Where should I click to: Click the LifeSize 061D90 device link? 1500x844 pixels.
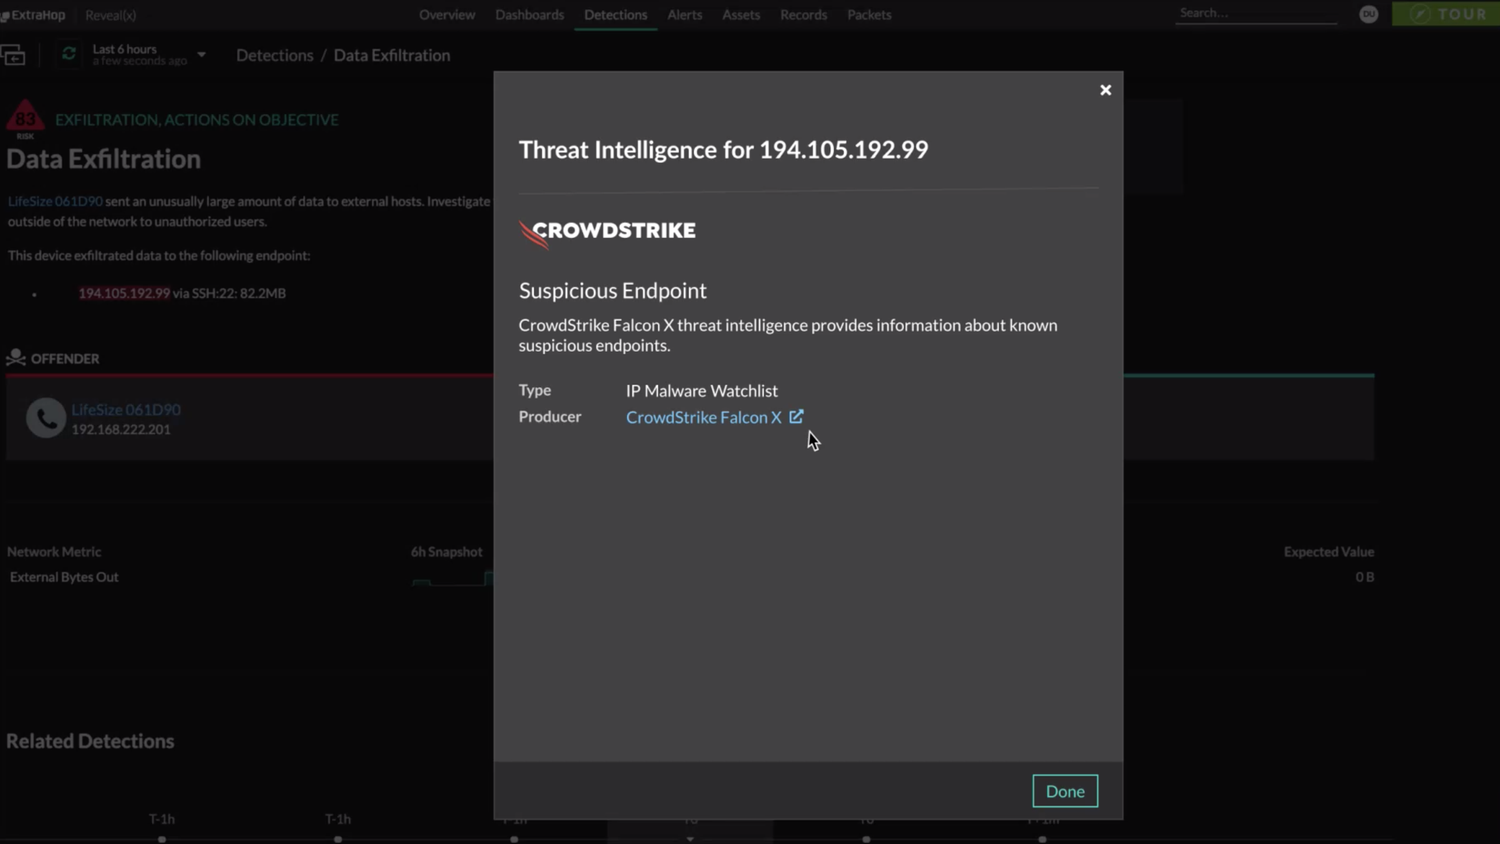[125, 409]
